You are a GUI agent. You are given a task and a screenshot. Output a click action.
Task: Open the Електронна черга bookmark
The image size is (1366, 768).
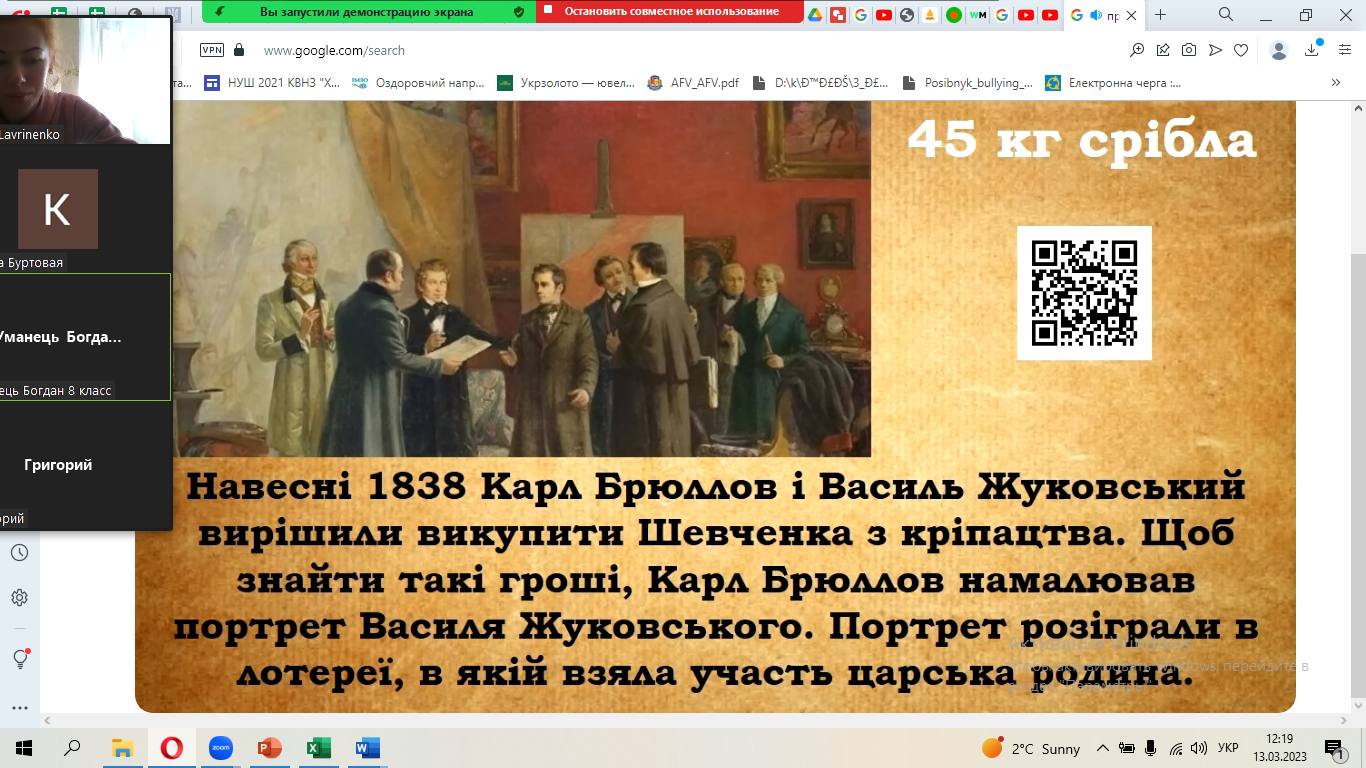tap(1113, 83)
